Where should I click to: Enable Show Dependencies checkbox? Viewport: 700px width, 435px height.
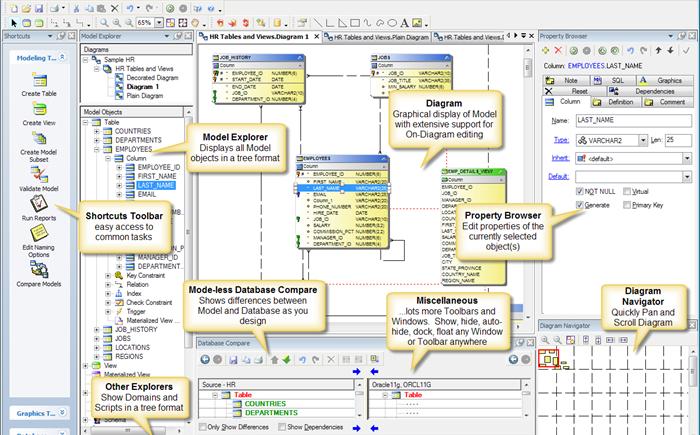tap(282, 427)
